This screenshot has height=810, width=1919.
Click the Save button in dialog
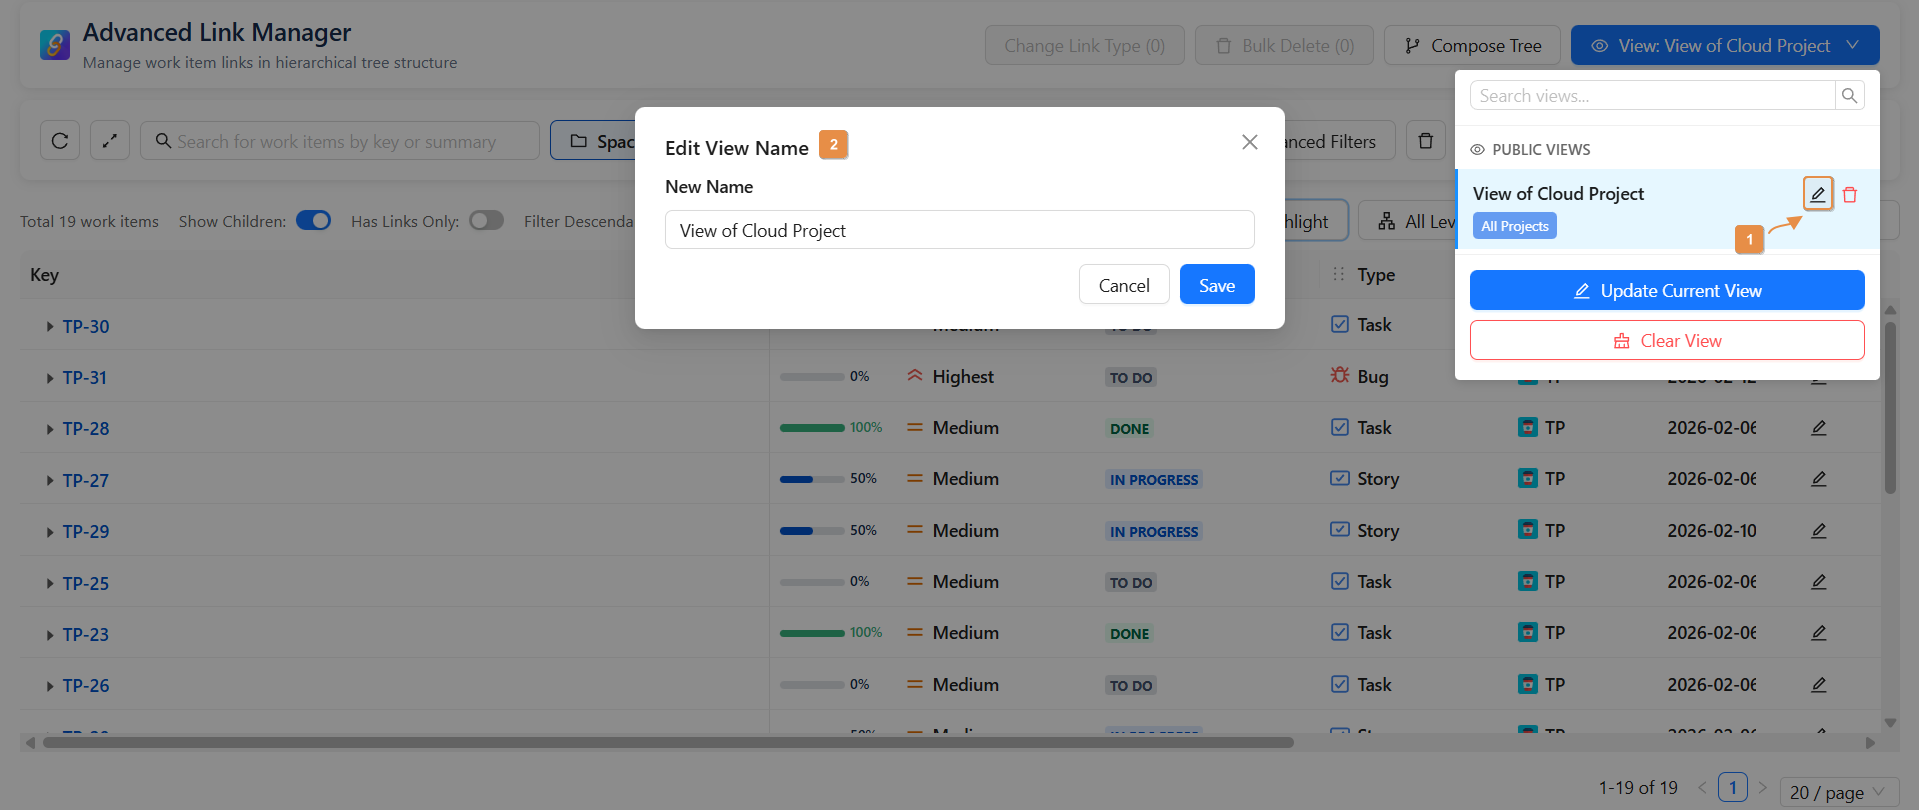click(x=1217, y=285)
